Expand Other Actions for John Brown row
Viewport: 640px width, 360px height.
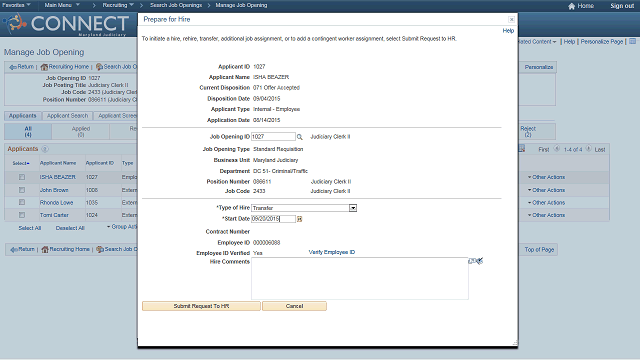[547, 190]
